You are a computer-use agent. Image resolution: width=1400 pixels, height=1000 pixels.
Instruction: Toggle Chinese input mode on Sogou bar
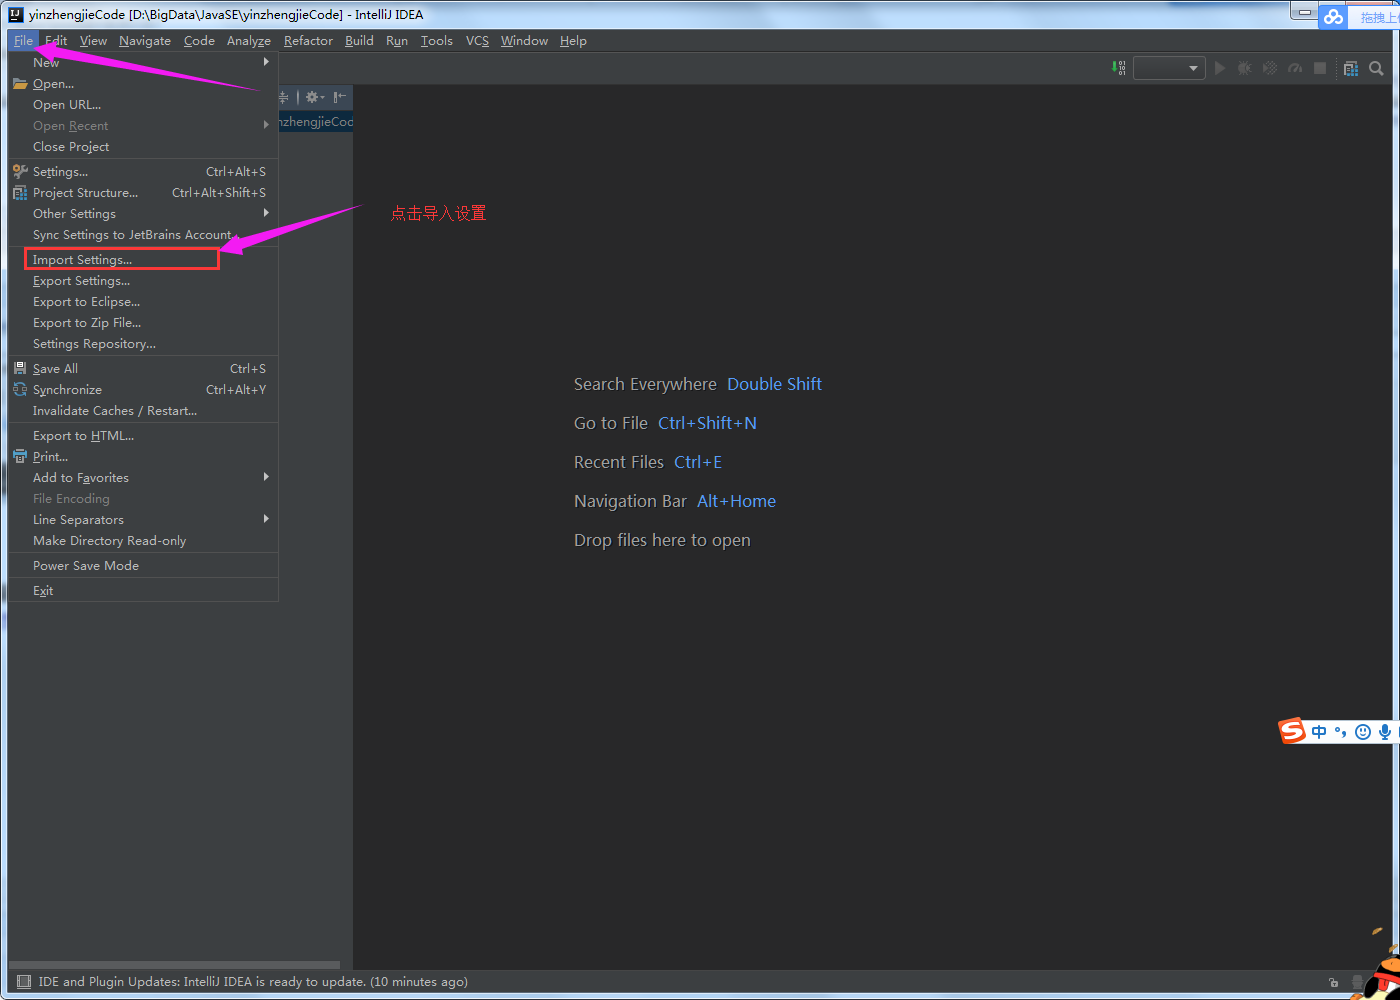click(x=1319, y=732)
